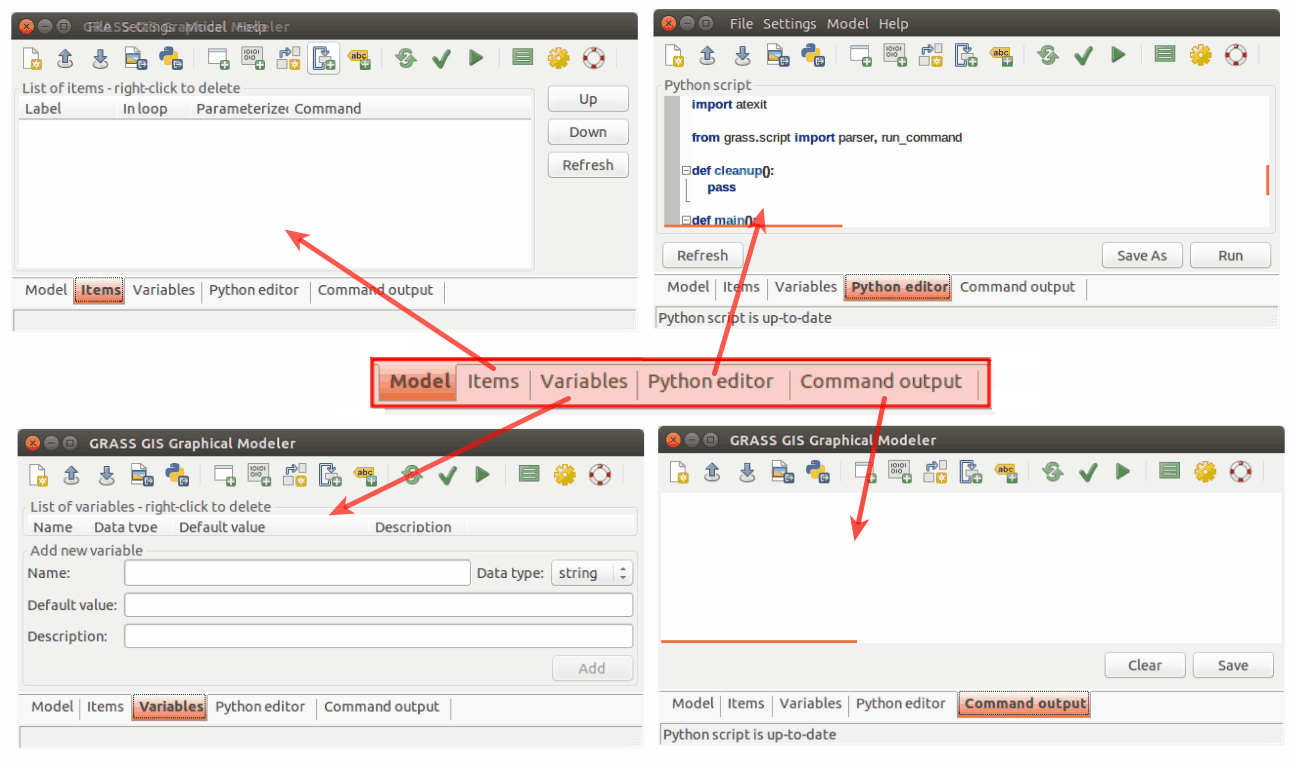Add a comment to the model

[x=359, y=58]
